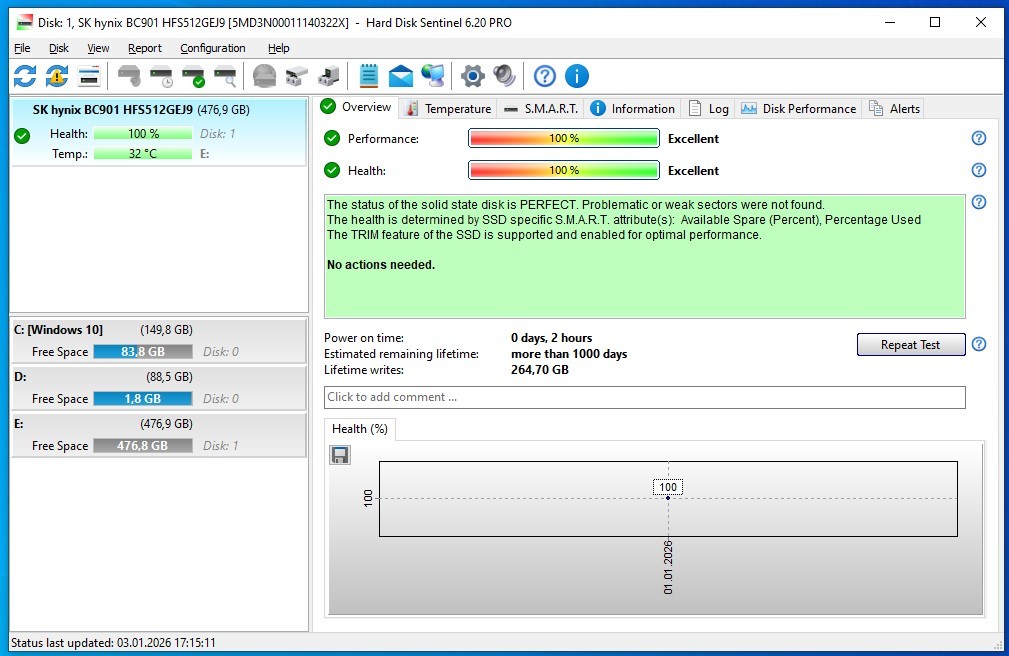Click the speaker sound icon in toolbar
This screenshot has height=656, width=1009.
tap(504, 76)
